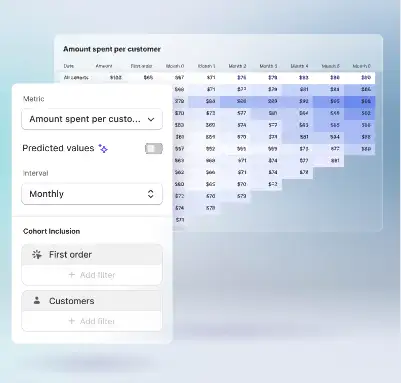The height and width of the screenshot is (383, 401).
Task: Add filter under Customers
Action: coord(92,321)
